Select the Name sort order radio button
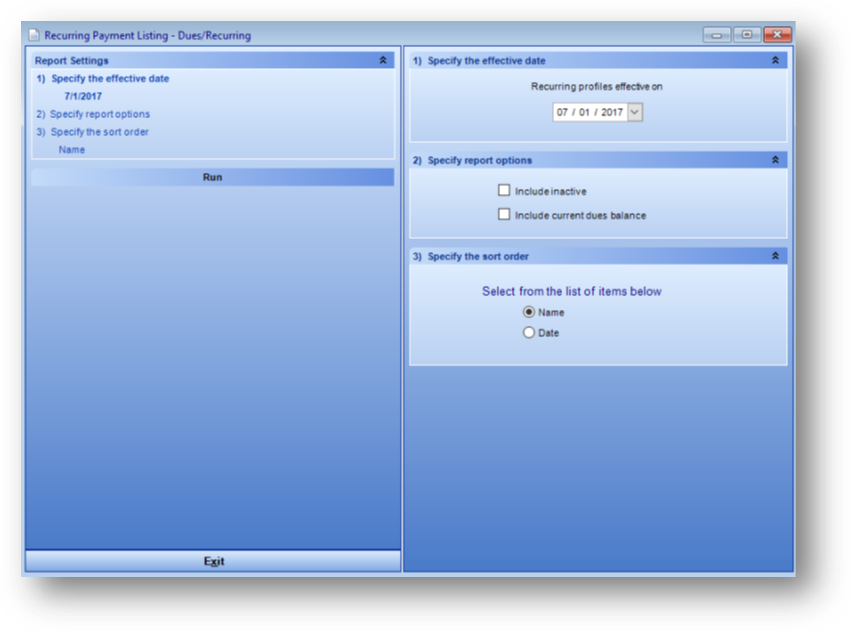Image resolution: width=850 pixels, height=631 pixels. 529,312
